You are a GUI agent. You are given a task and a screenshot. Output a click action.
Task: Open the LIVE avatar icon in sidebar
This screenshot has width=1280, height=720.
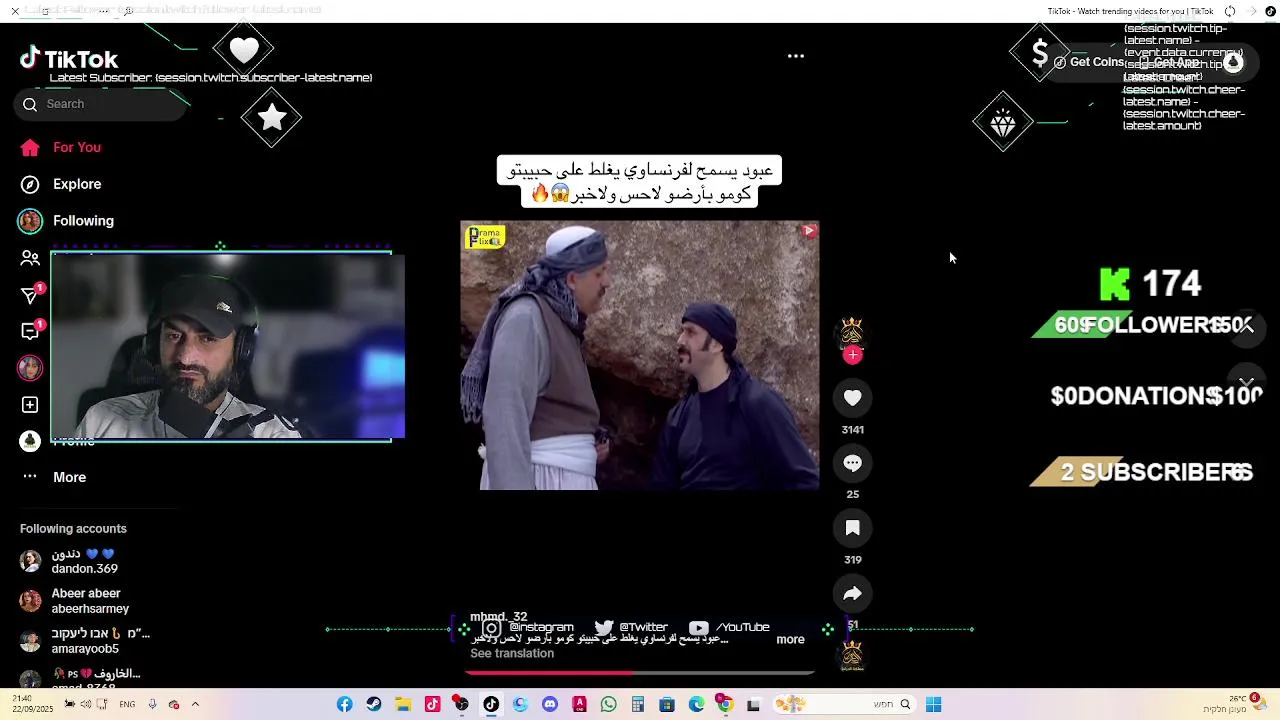(x=30, y=368)
